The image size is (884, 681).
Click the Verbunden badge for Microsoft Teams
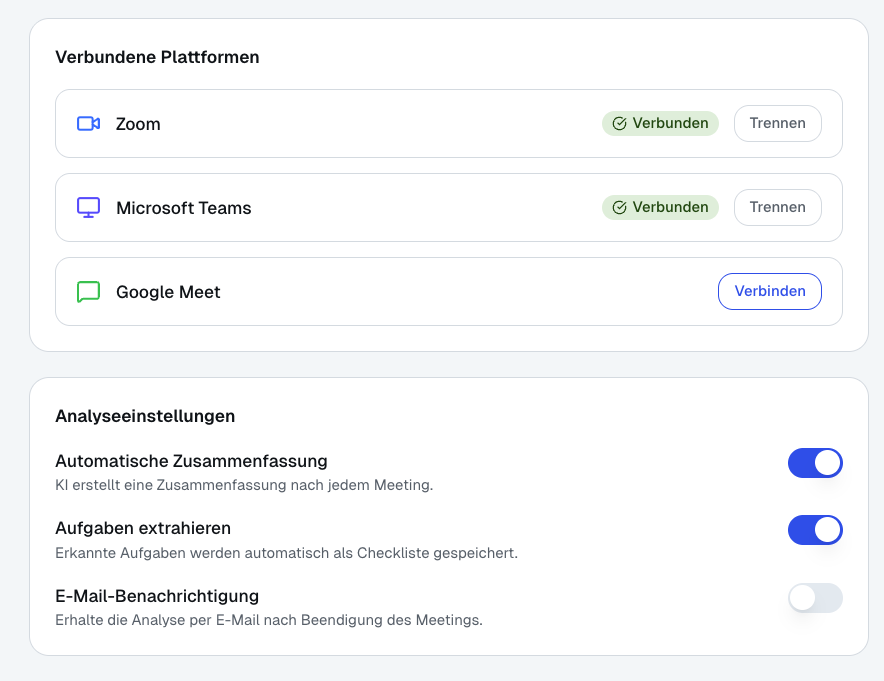(660, 207)
